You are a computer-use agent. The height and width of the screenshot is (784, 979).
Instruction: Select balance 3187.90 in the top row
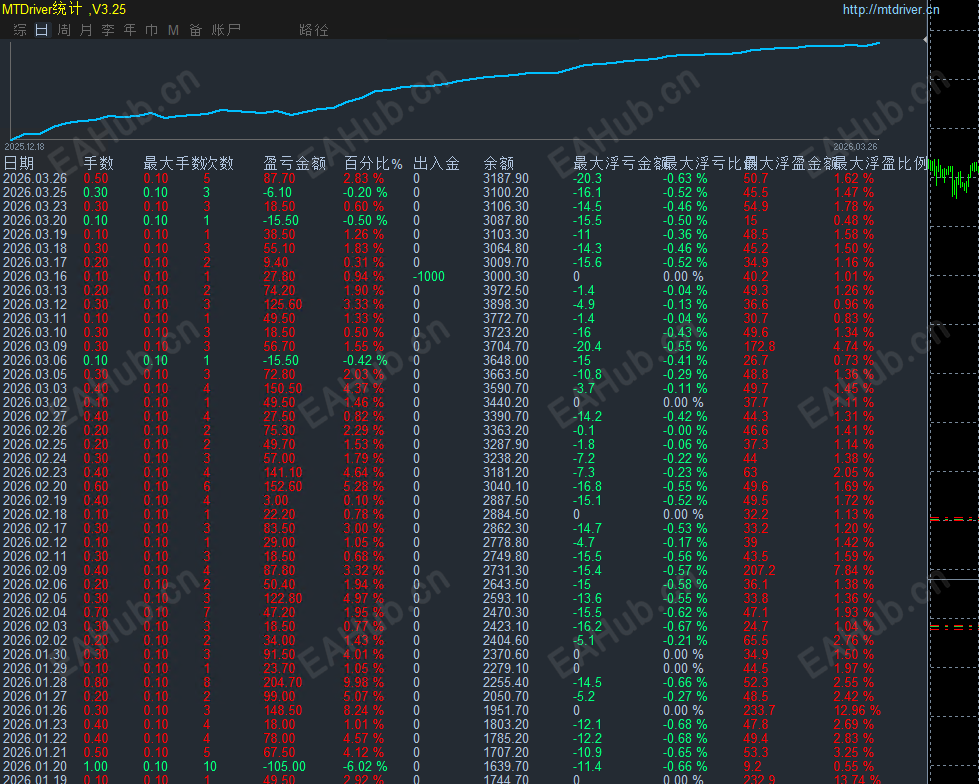coord(506,179)
